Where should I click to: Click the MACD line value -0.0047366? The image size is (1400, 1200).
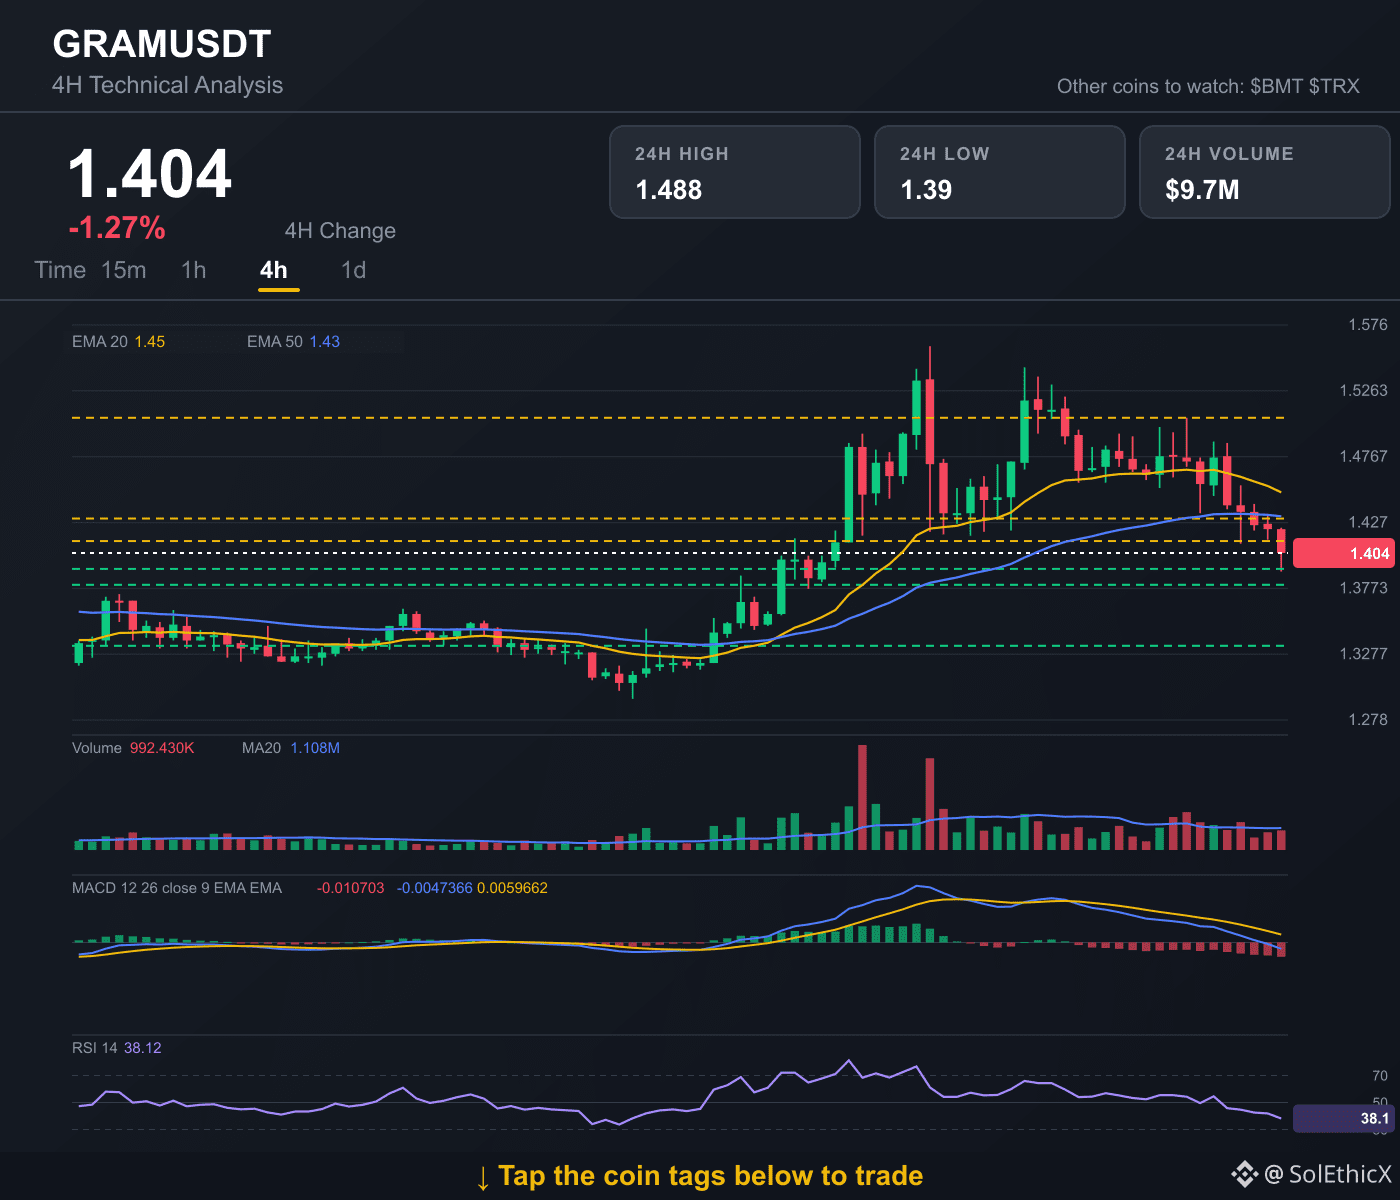(x=435, y=888)
